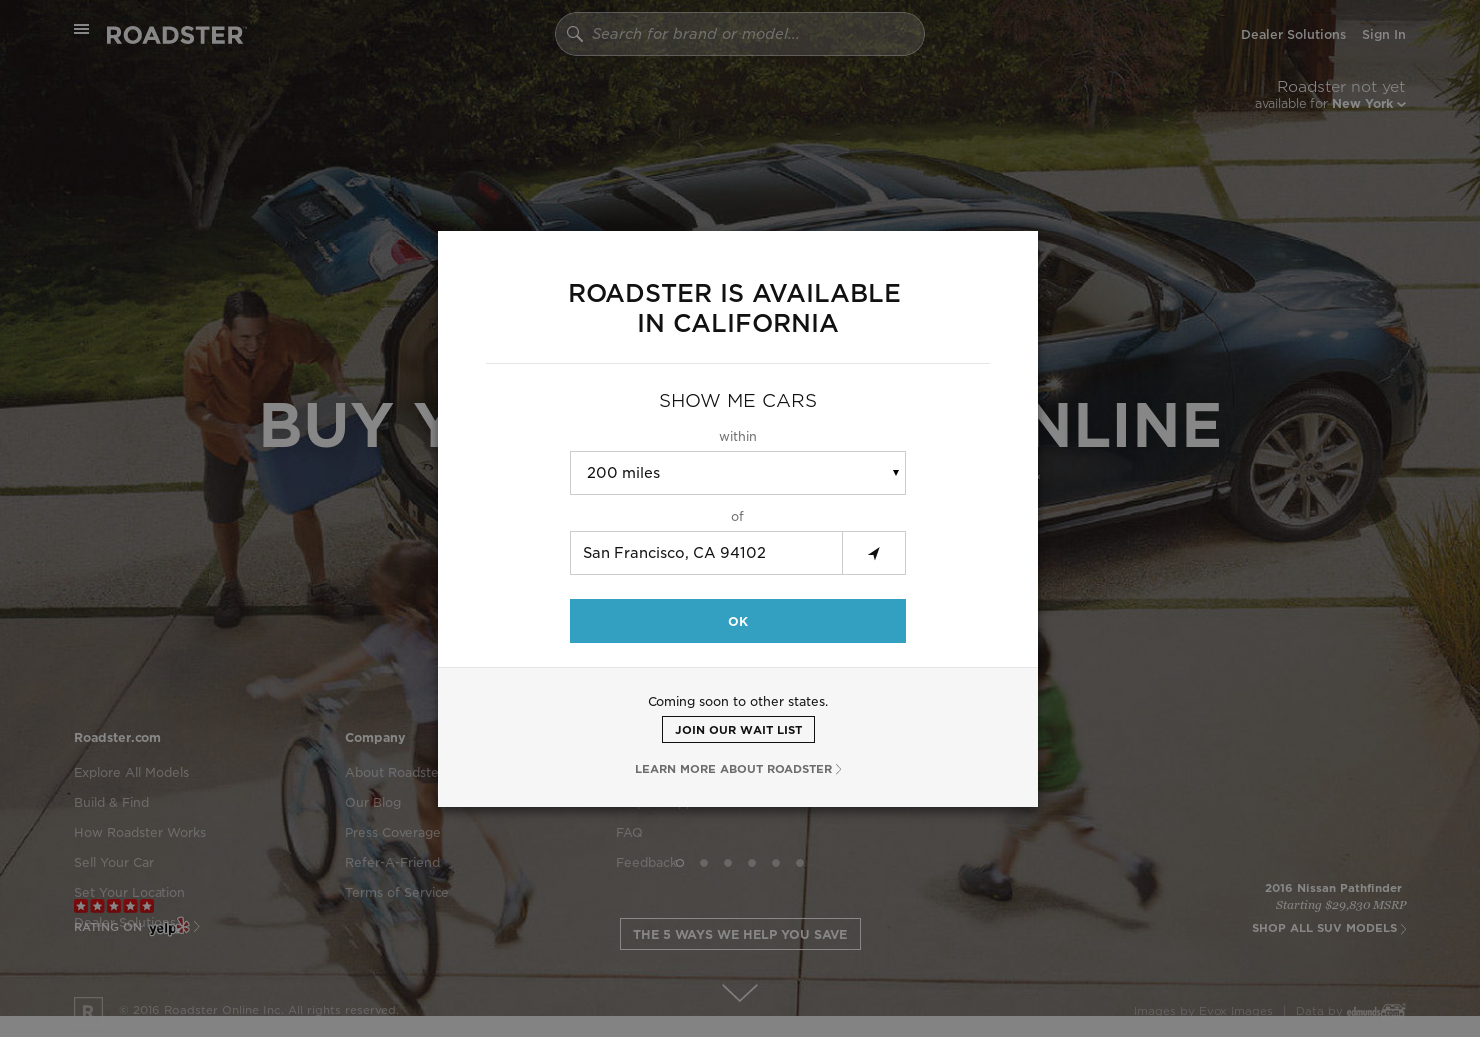Open the 200 miles distance dropdown

pos(738,473)
